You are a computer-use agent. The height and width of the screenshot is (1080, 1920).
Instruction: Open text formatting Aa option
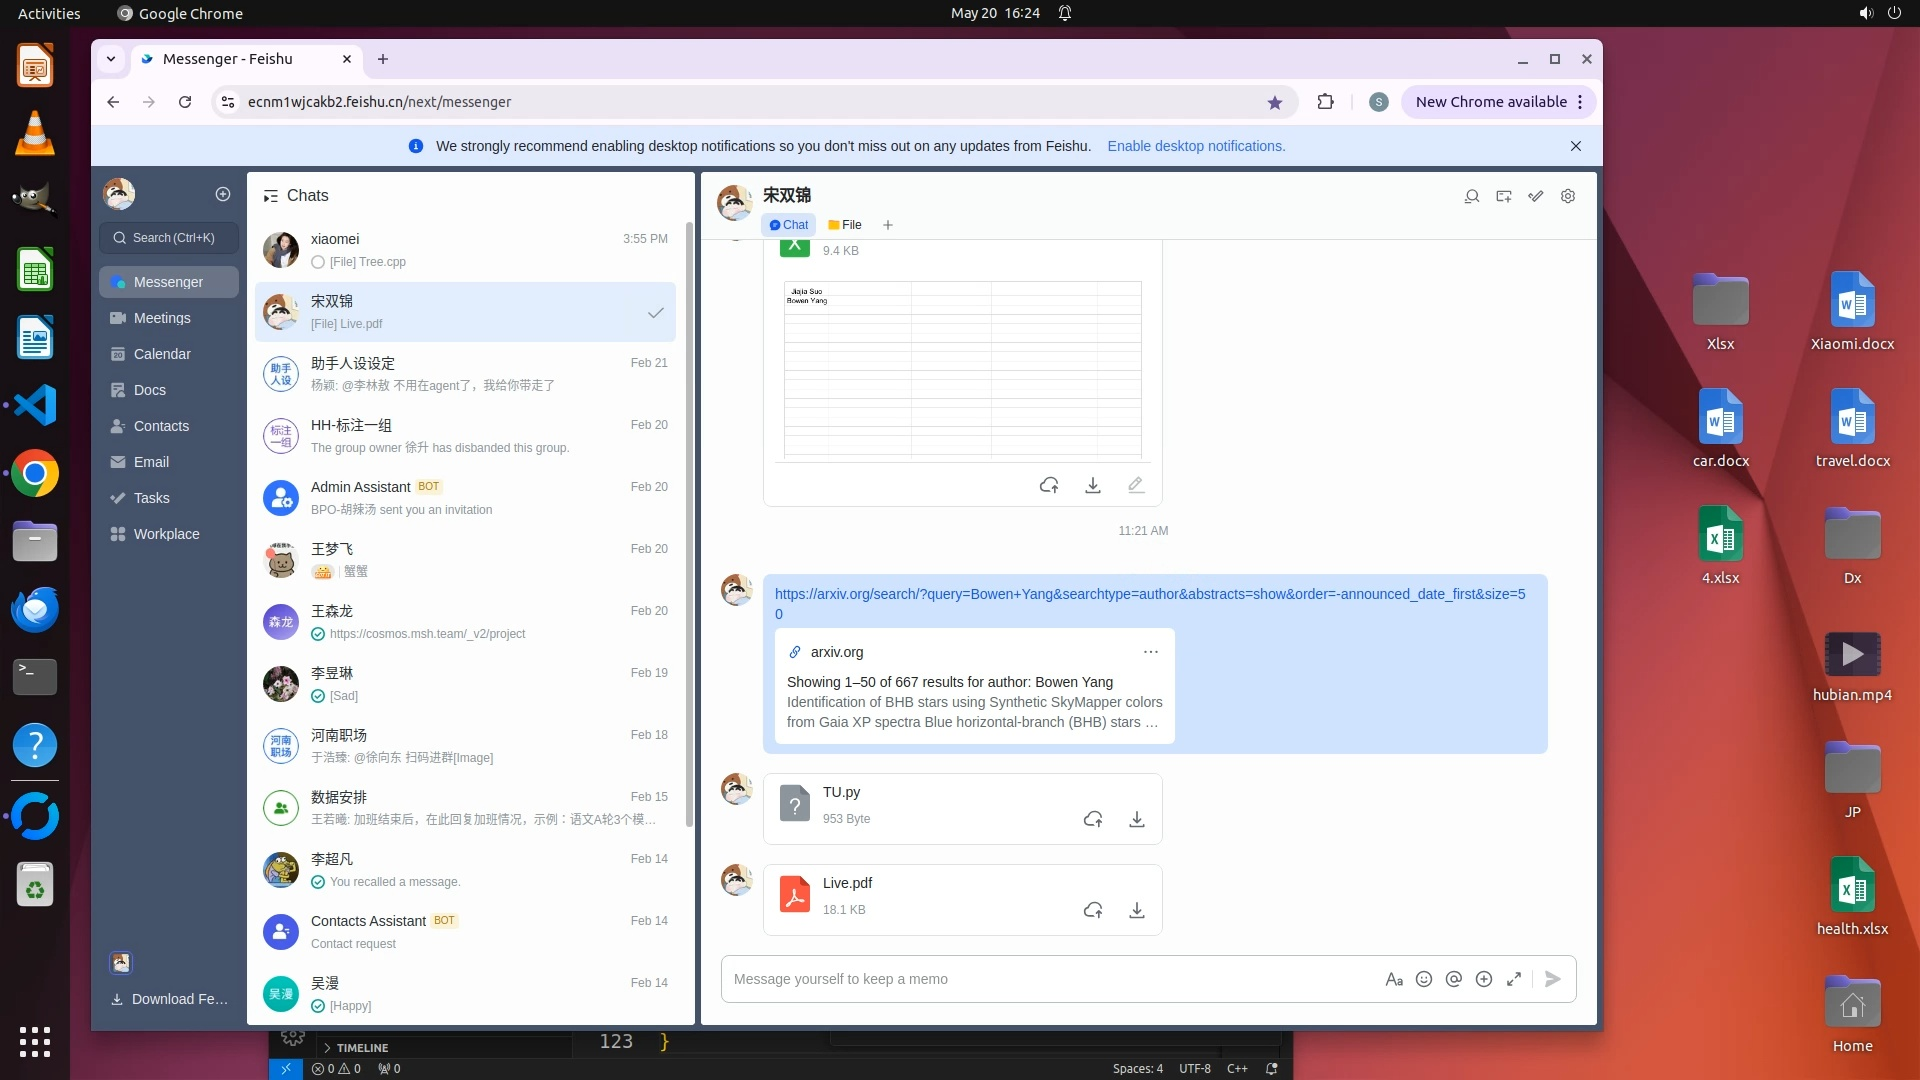(x=1394, y=979)
